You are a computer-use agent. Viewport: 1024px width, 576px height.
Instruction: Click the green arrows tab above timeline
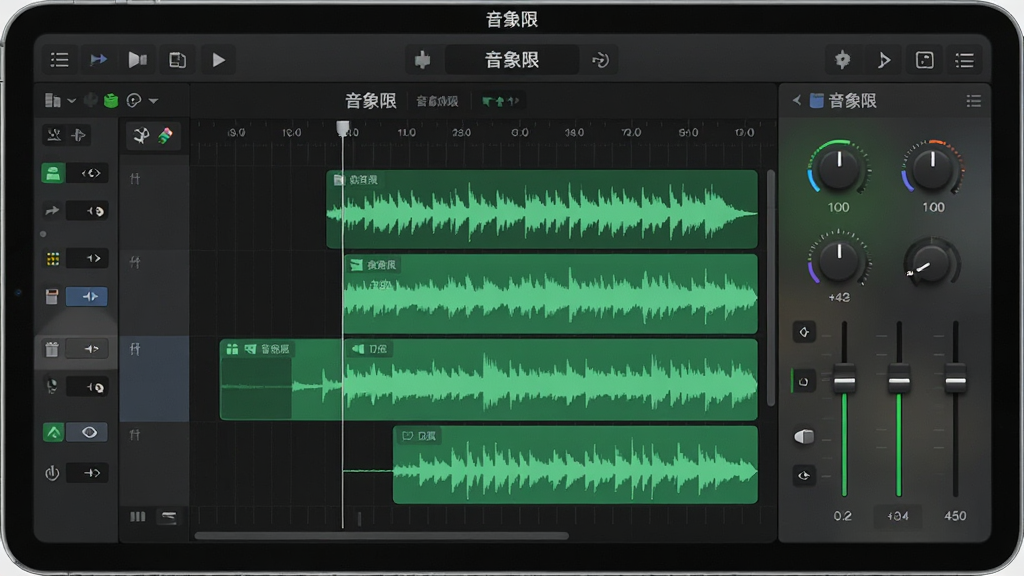(x=500, y=101)
